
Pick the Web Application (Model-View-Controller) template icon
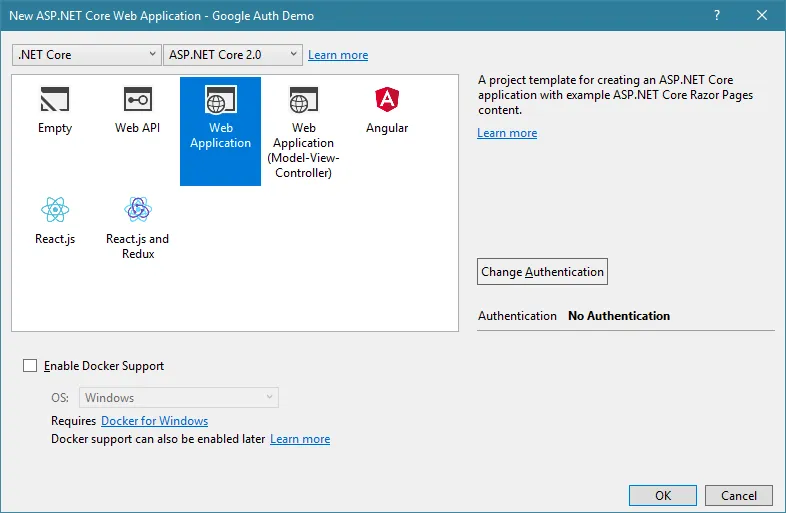(303, 99)
